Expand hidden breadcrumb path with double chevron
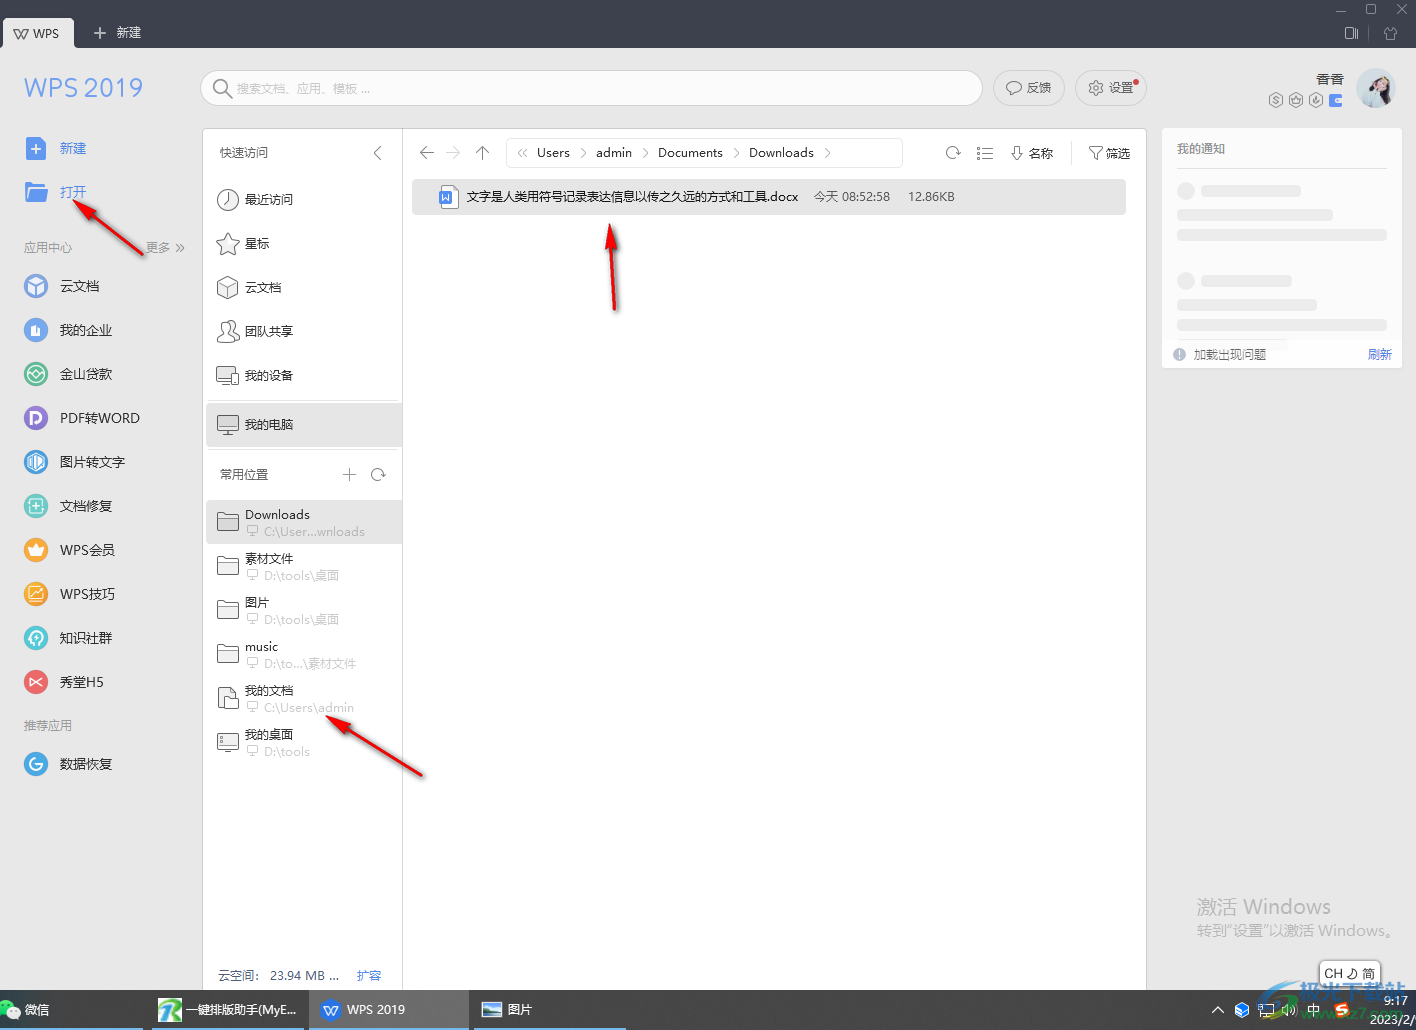Screen dimensions: 1416x1030 [522, 153]
